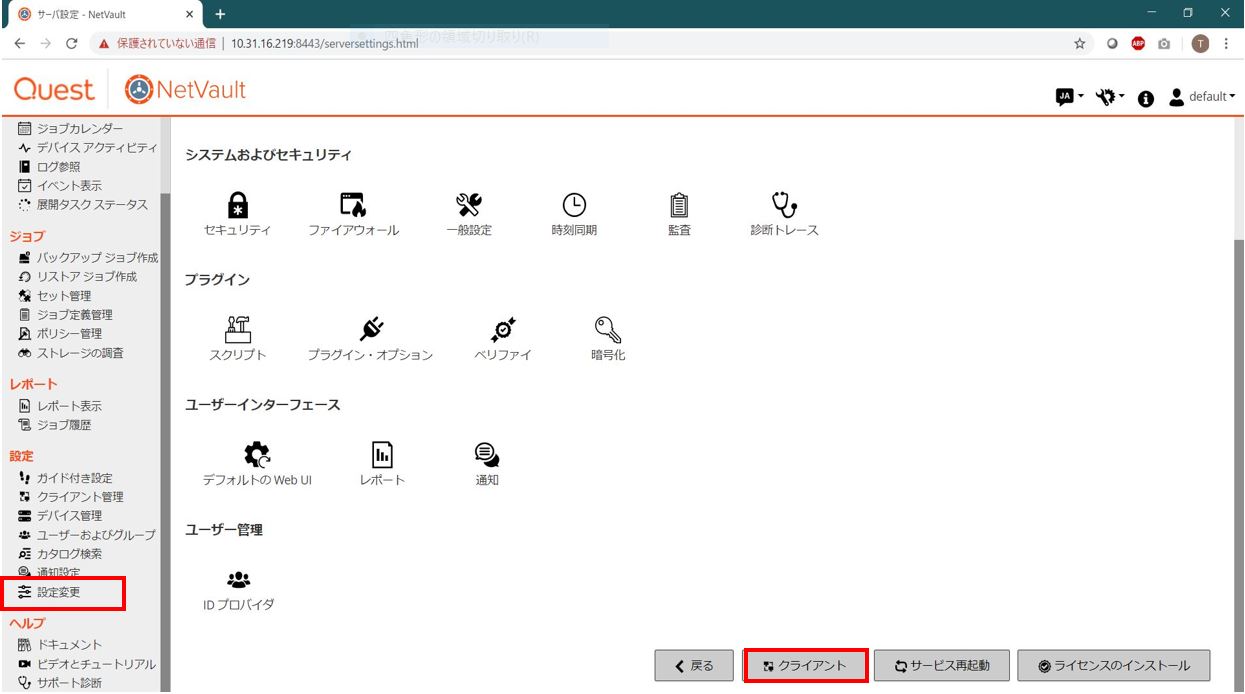1245x694 pixels.
Task: Open the 一般設定 general settings icon
Action: click(469, 205)
